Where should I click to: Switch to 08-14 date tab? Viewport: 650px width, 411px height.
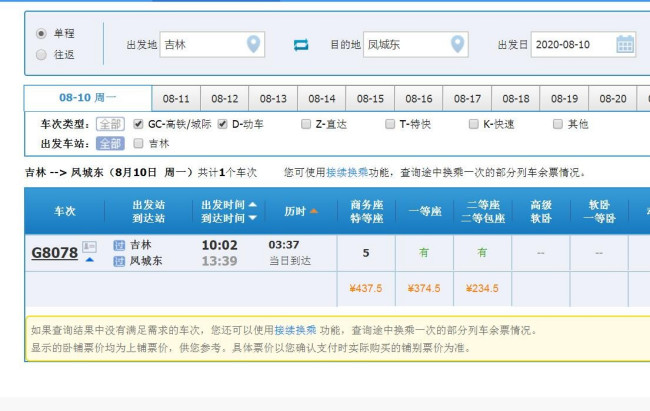tap(322, 99)
